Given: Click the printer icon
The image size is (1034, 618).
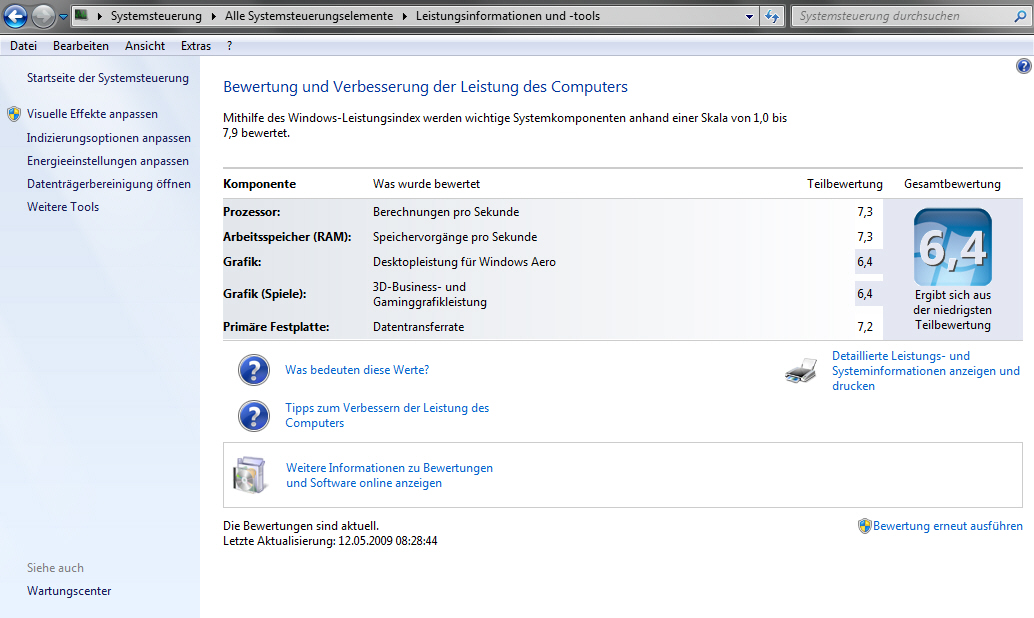Looking at the screenshot, I should tap(801, 371).
